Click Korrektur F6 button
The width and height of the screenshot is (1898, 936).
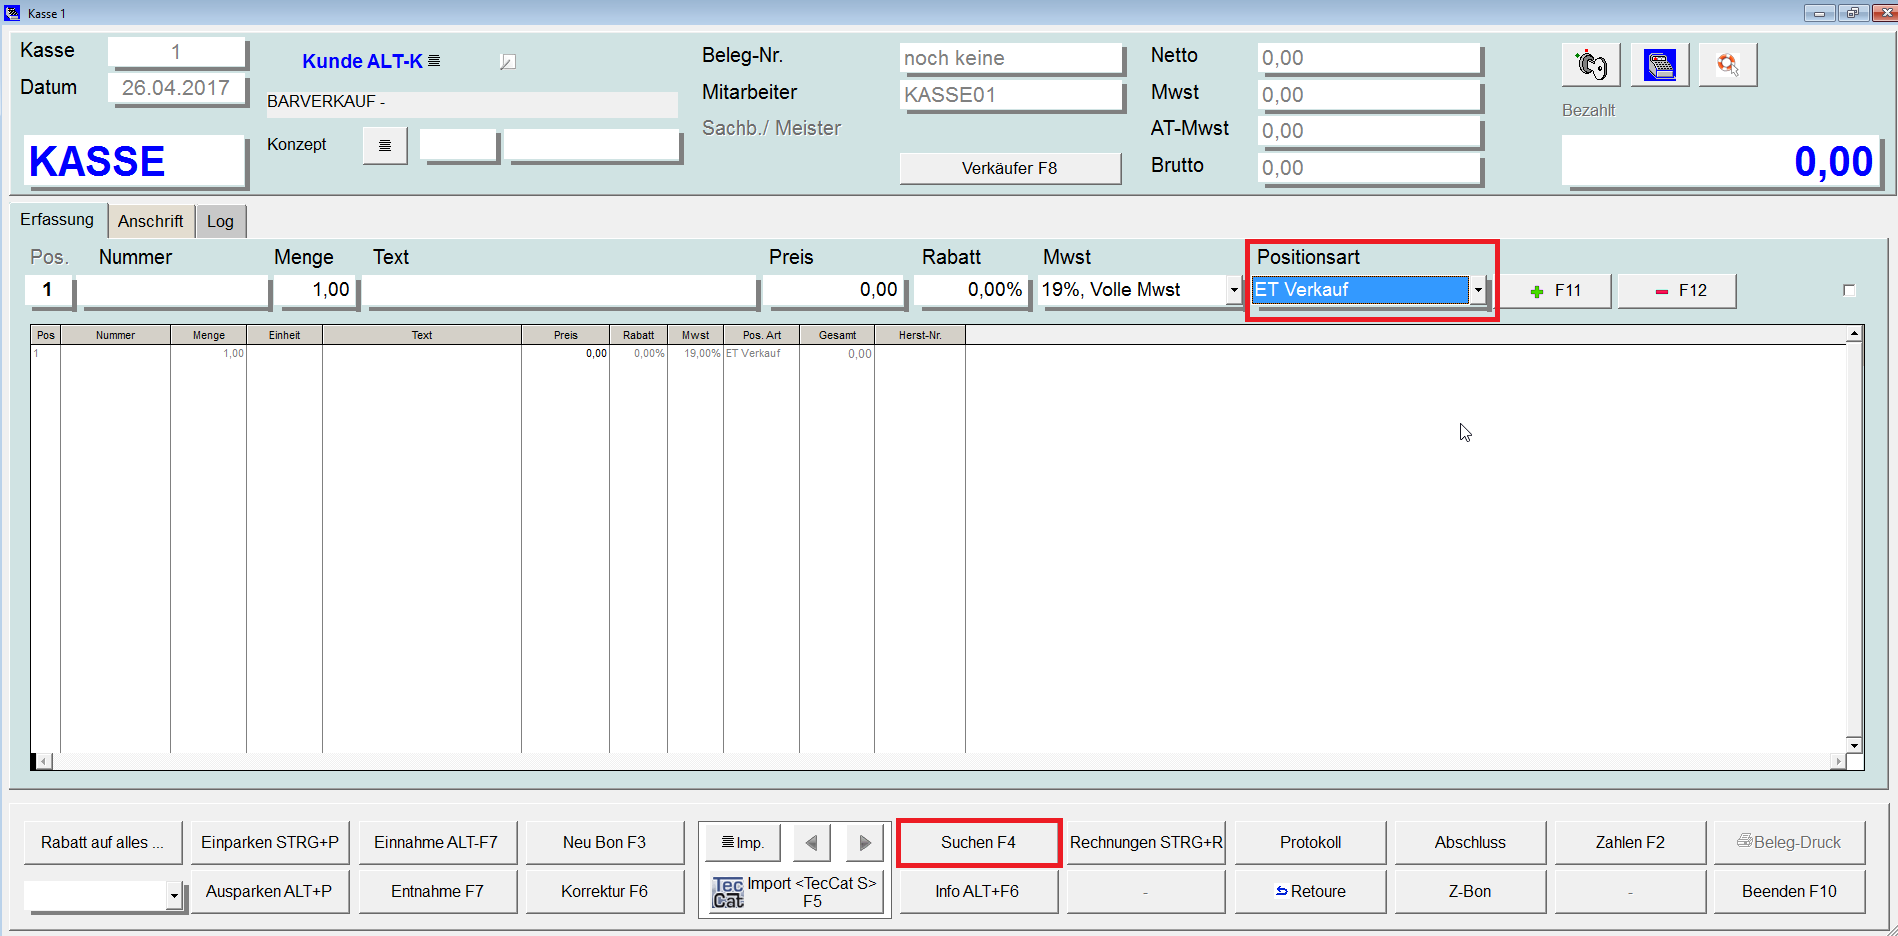[604, 892]
